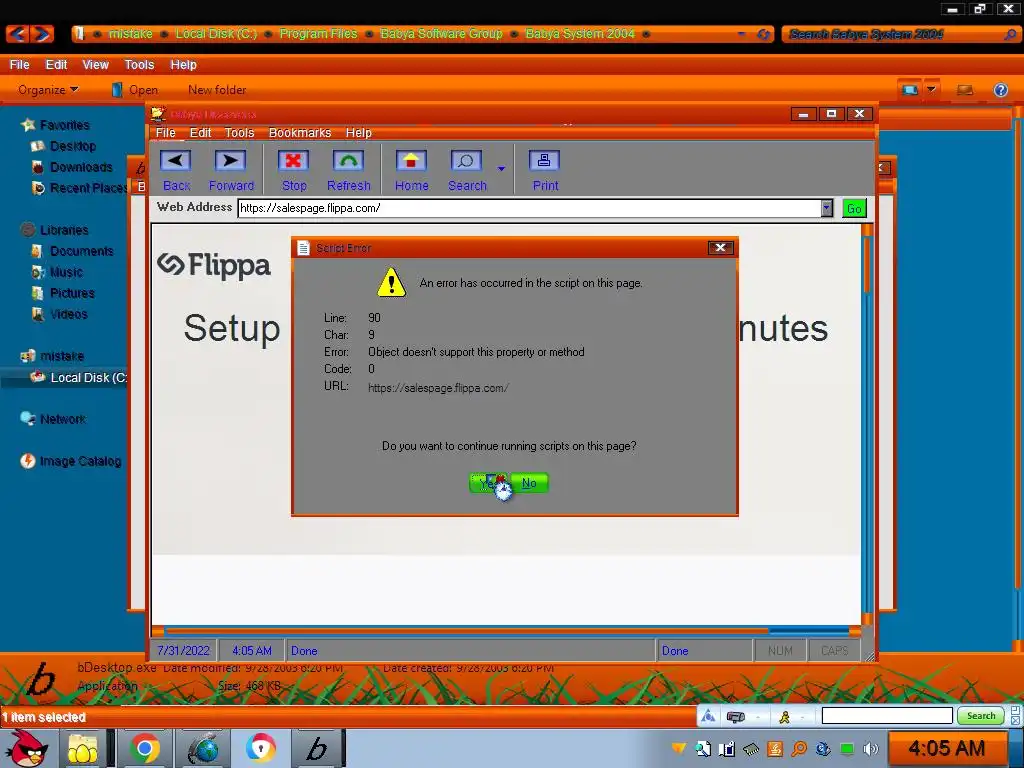This screenshot has width=1024, height=768.
Task: Click the green Go button
Action: [854, 208]
